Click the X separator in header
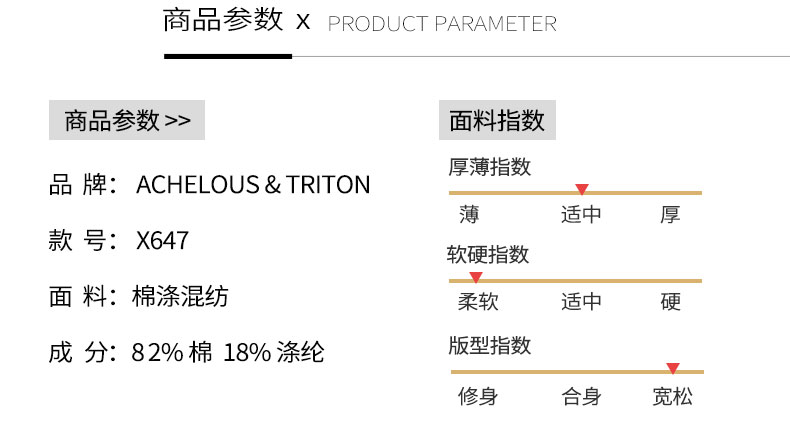 pyautogui.click(x=303, y=22)
